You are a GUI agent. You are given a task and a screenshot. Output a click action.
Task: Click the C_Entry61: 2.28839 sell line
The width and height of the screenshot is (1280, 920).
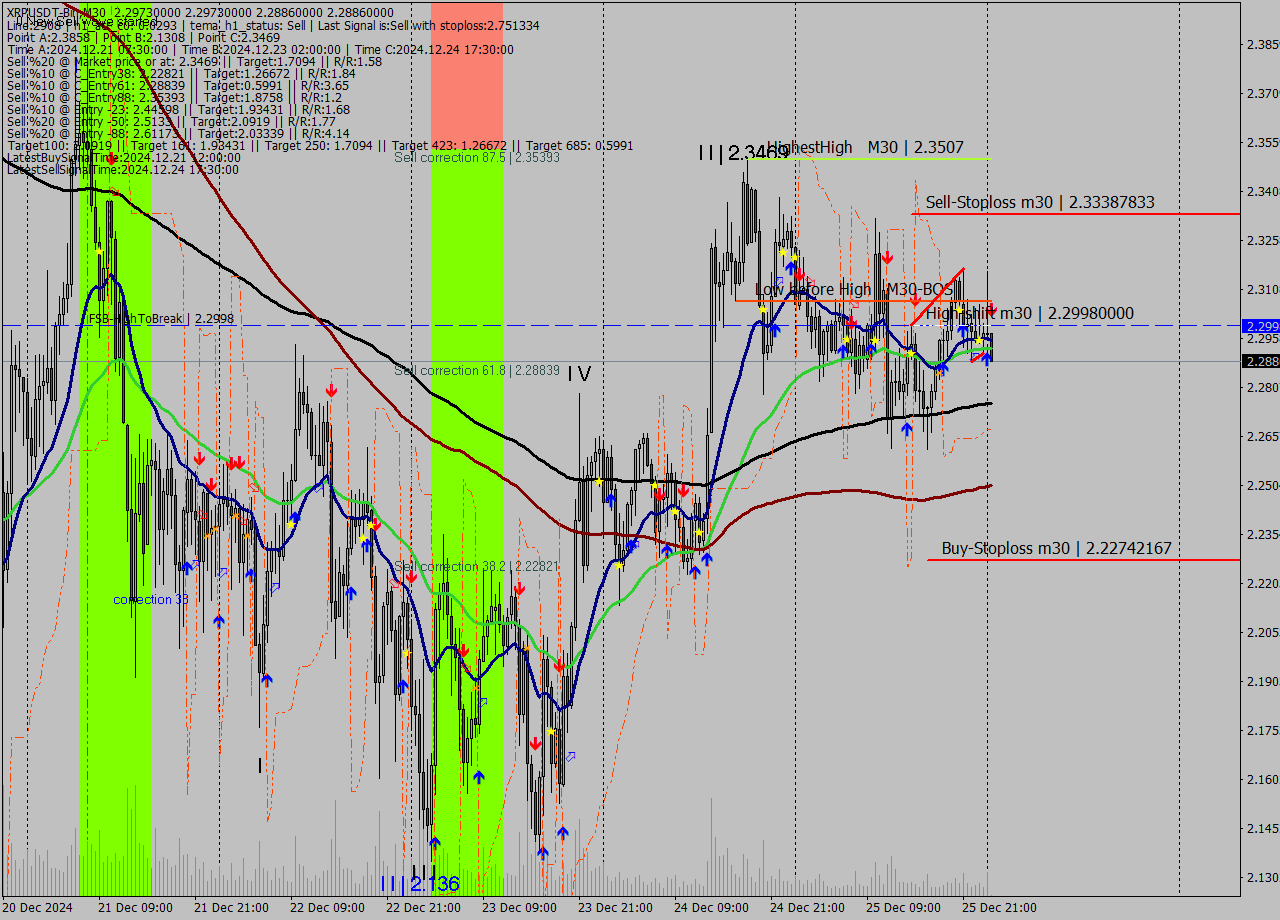point(178,85)
